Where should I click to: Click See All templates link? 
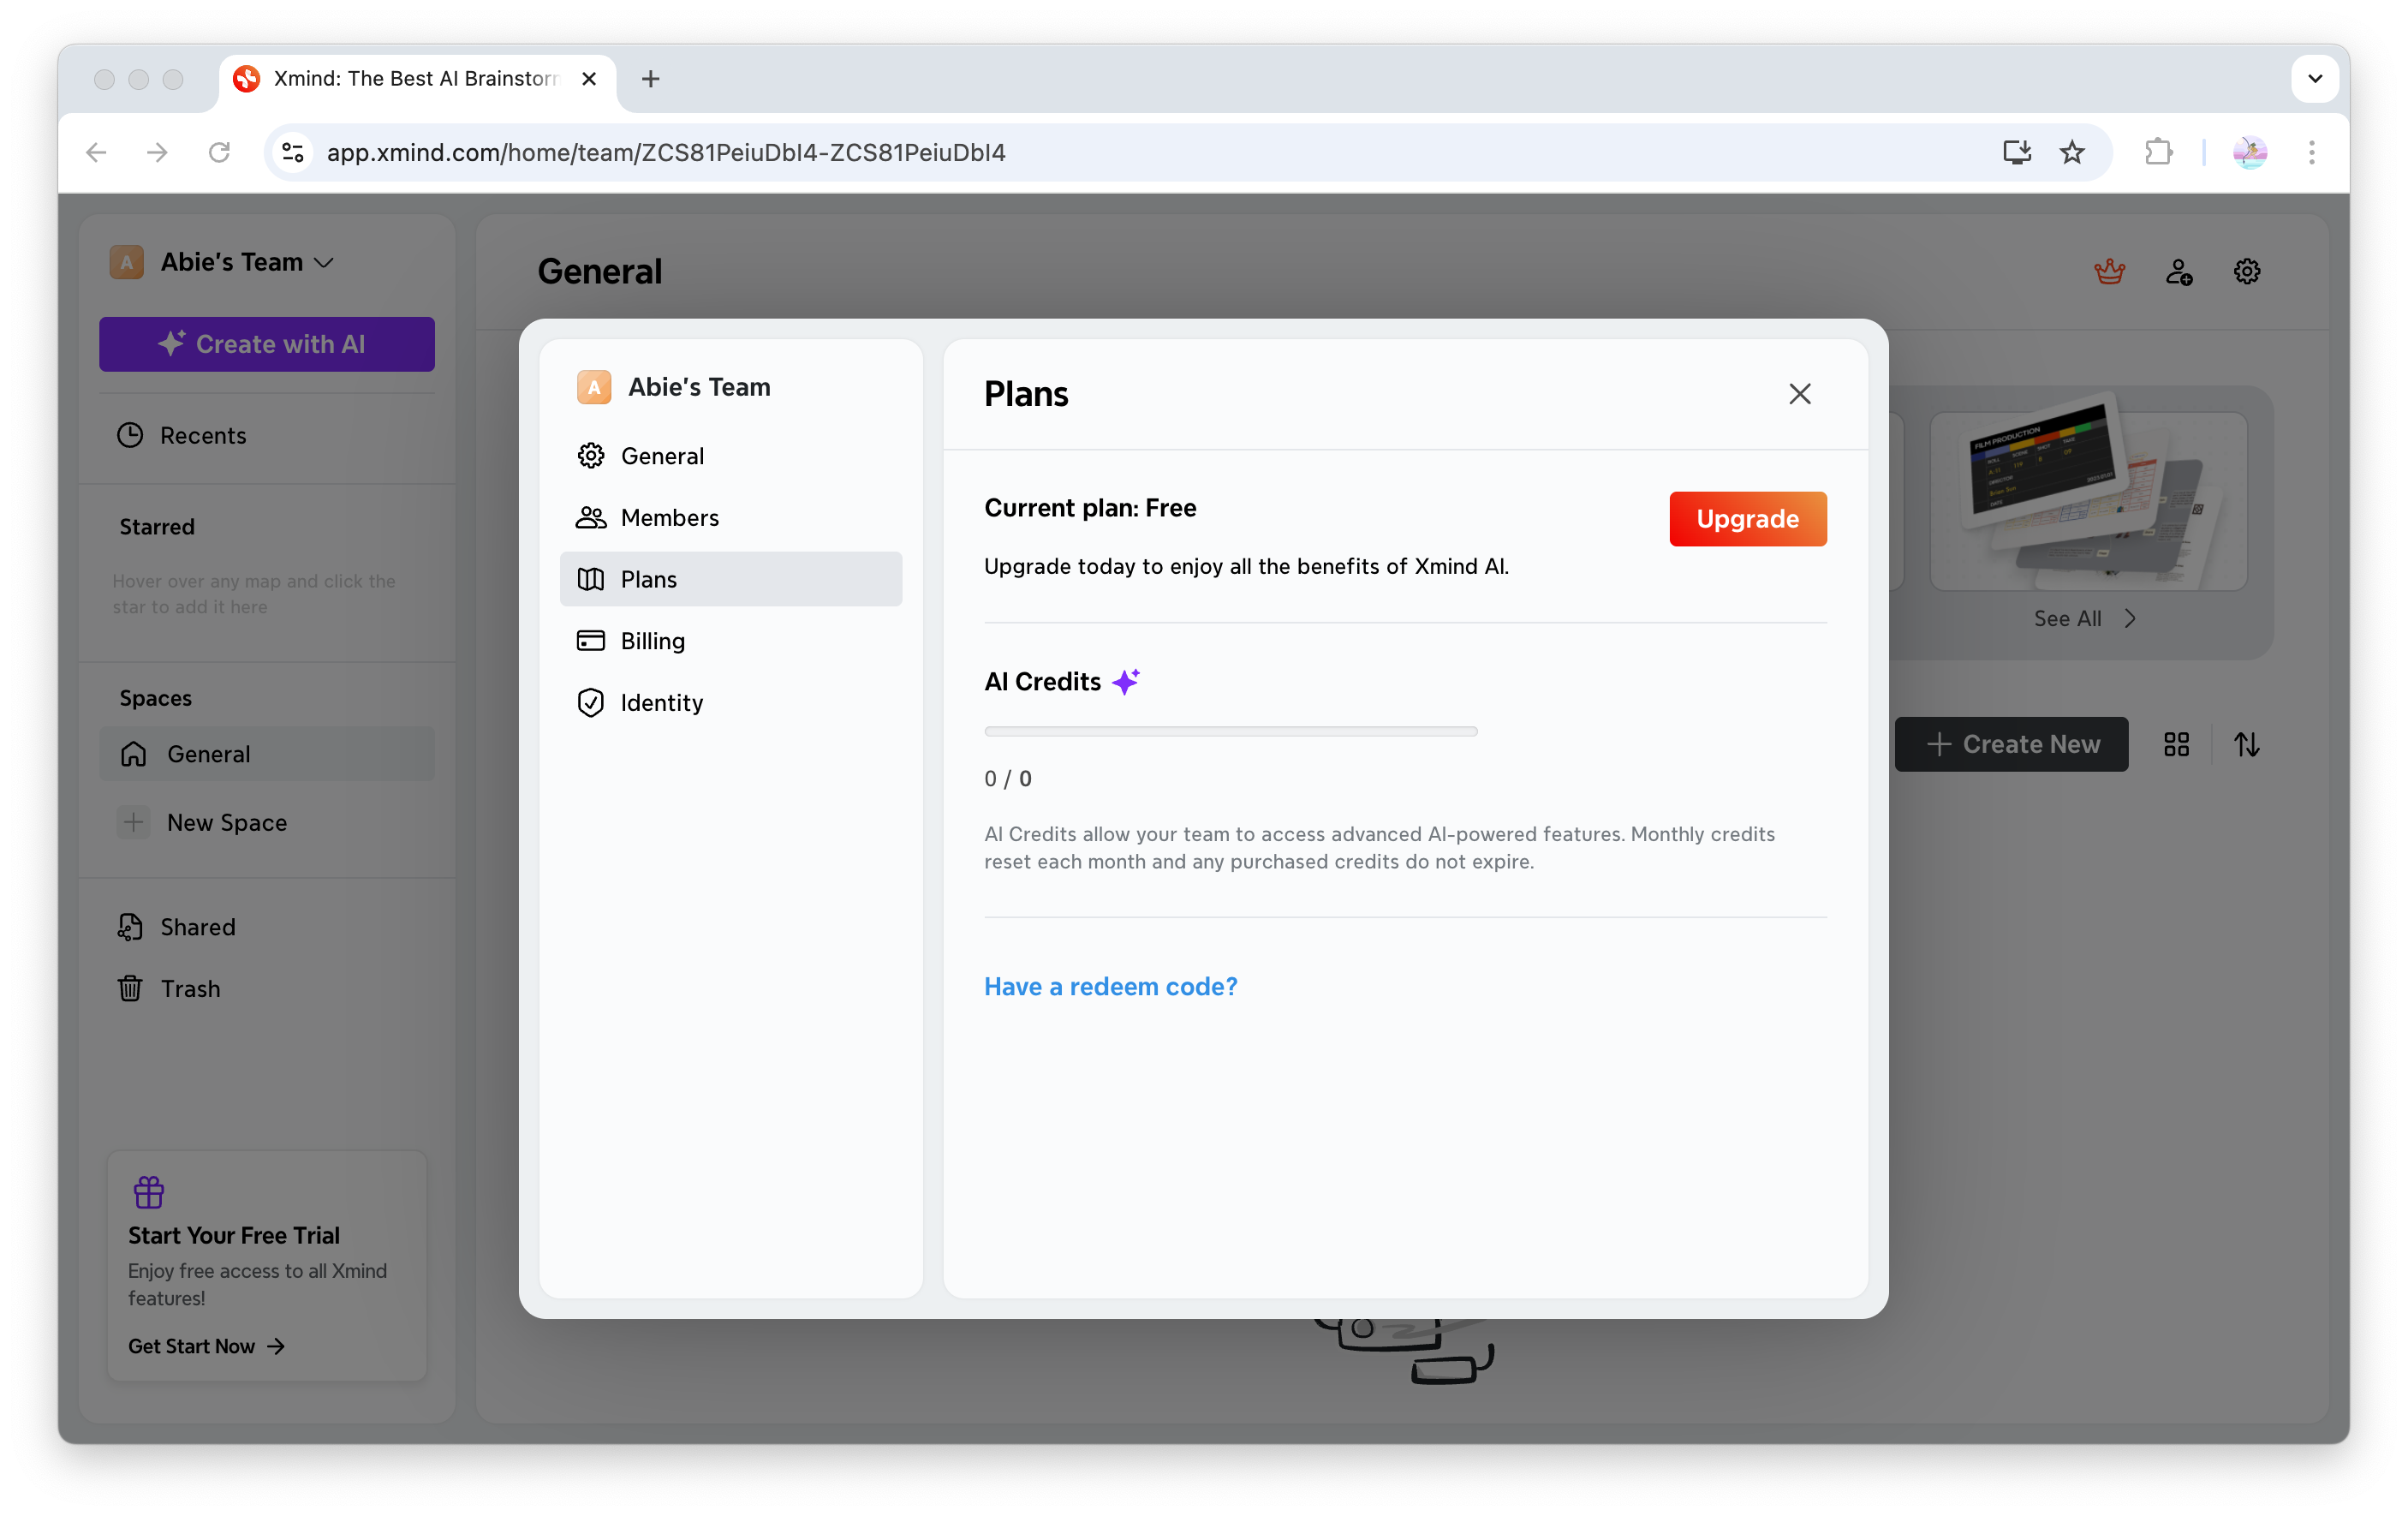2084,618
